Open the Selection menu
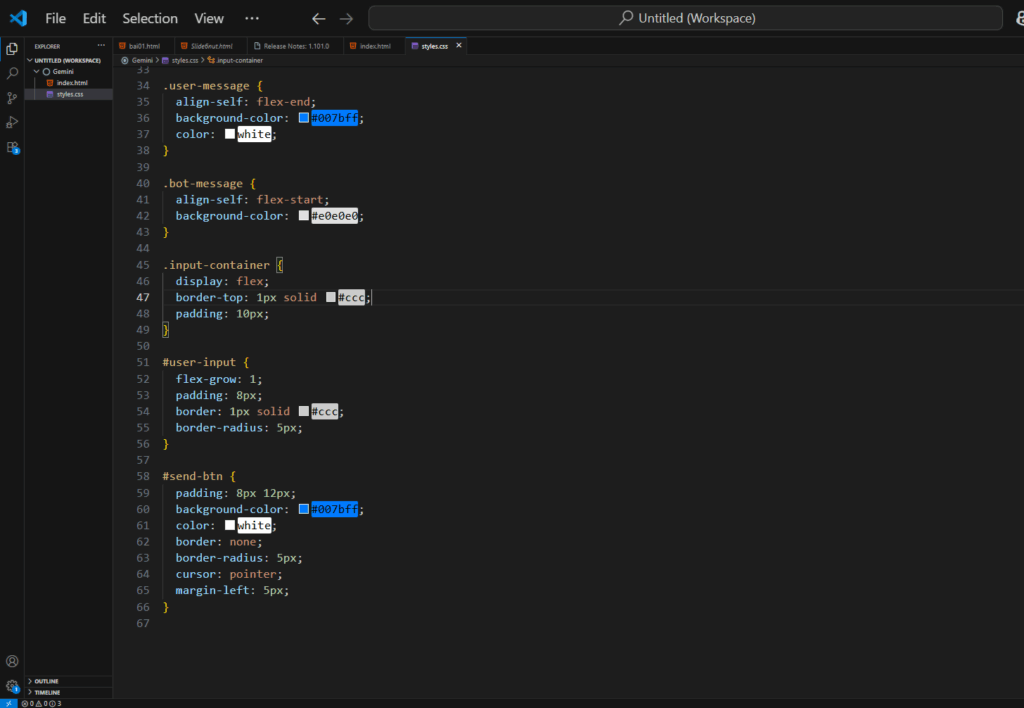 pos(150,18)
